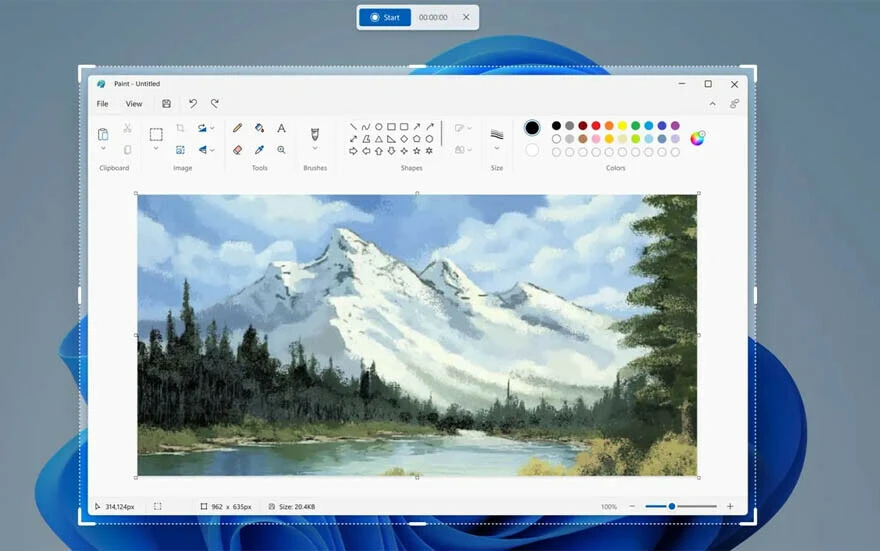Choose the brown palette color
Image resolution: width=880 pixels, height=551 pixels.
pyautogui.click(x=583, y=139)
